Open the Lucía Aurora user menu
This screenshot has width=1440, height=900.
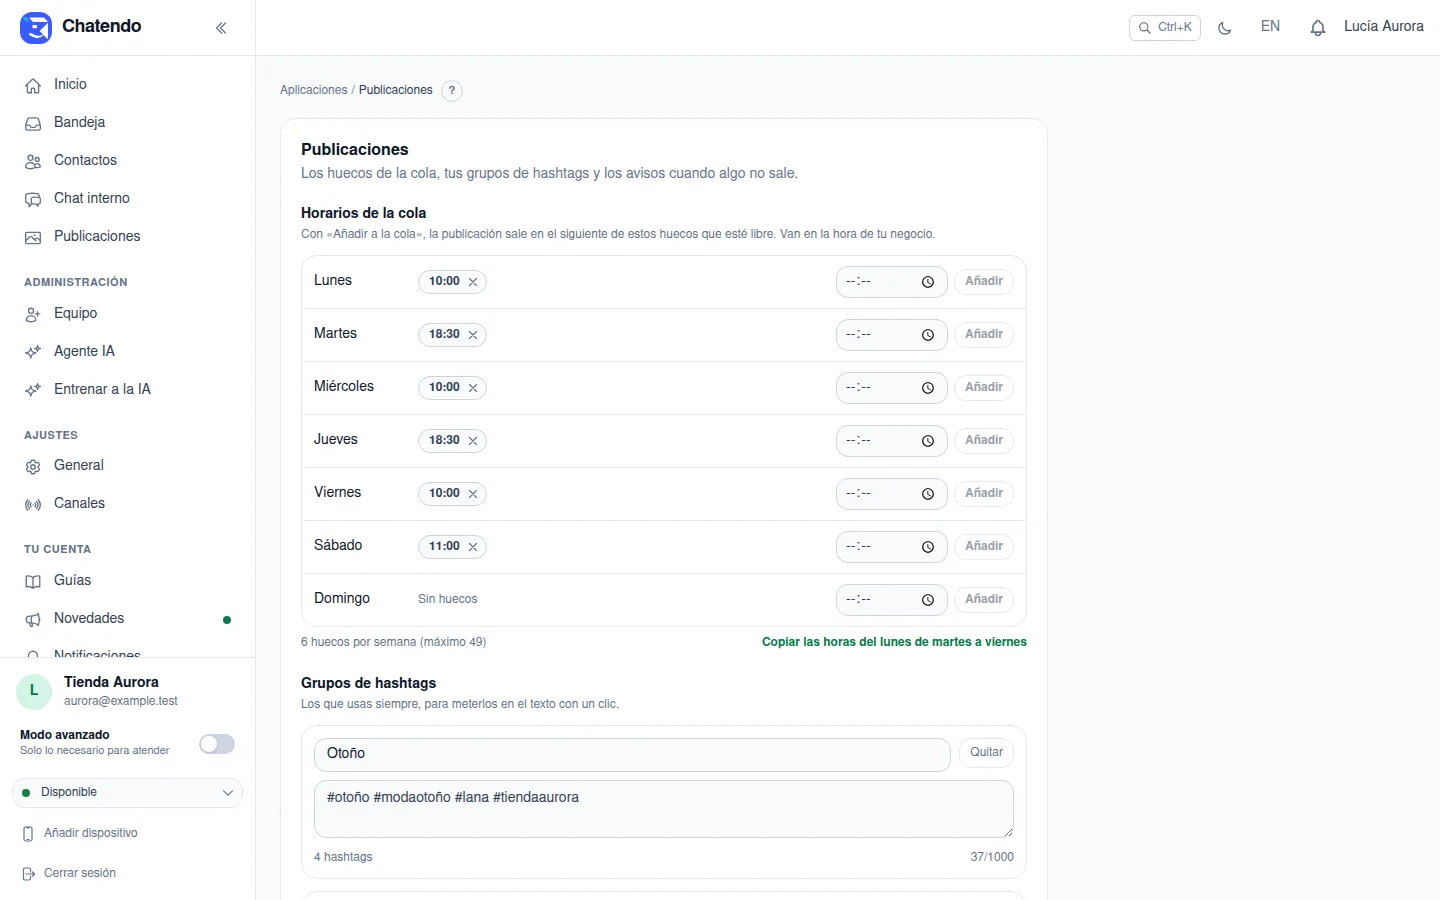pyautogui.click(x=1384, y=27)
